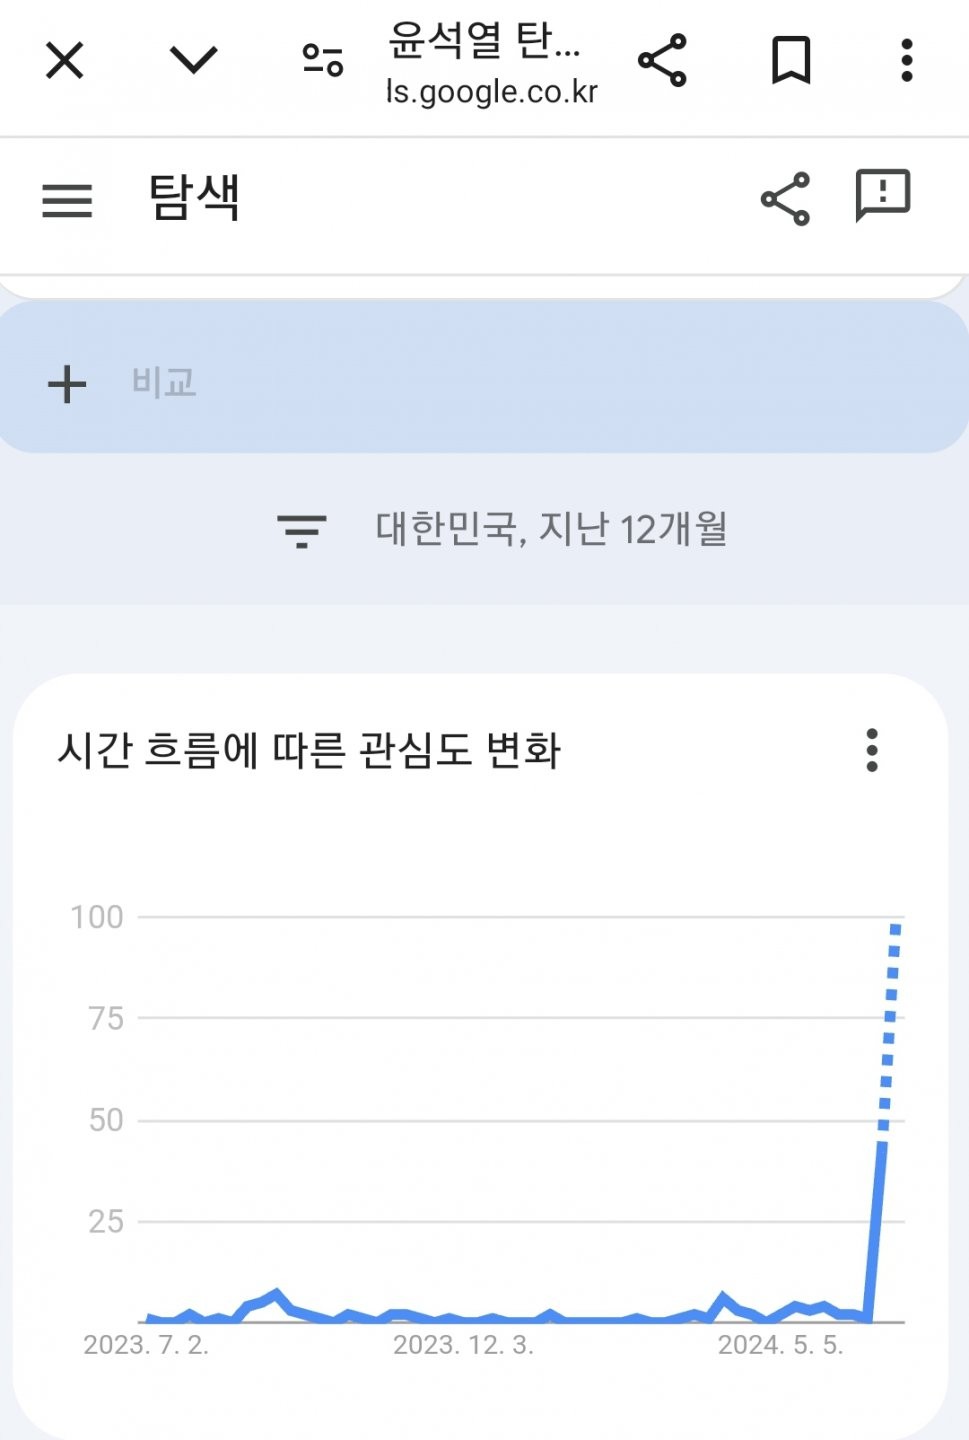
Task: Open site settings tune icon
Action: [323, 61]
